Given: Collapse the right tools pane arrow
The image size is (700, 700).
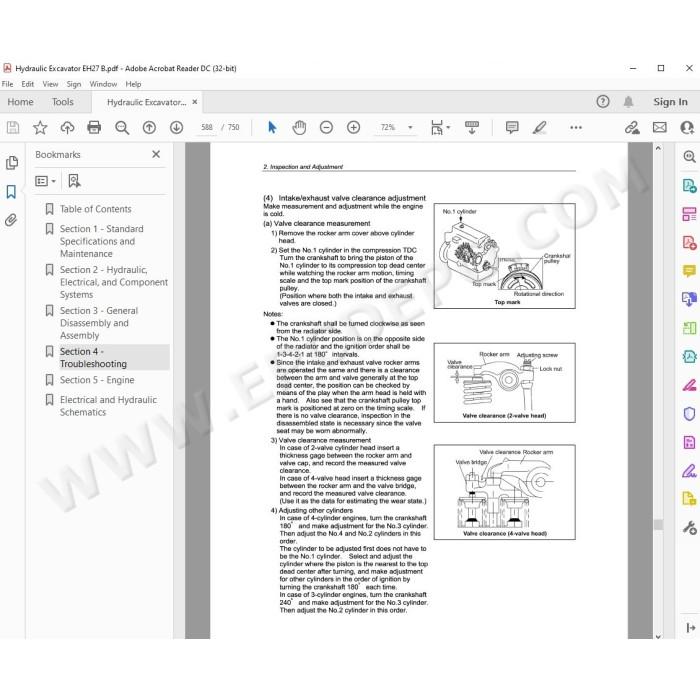Looking at the screenshot, I should [690, 628].
